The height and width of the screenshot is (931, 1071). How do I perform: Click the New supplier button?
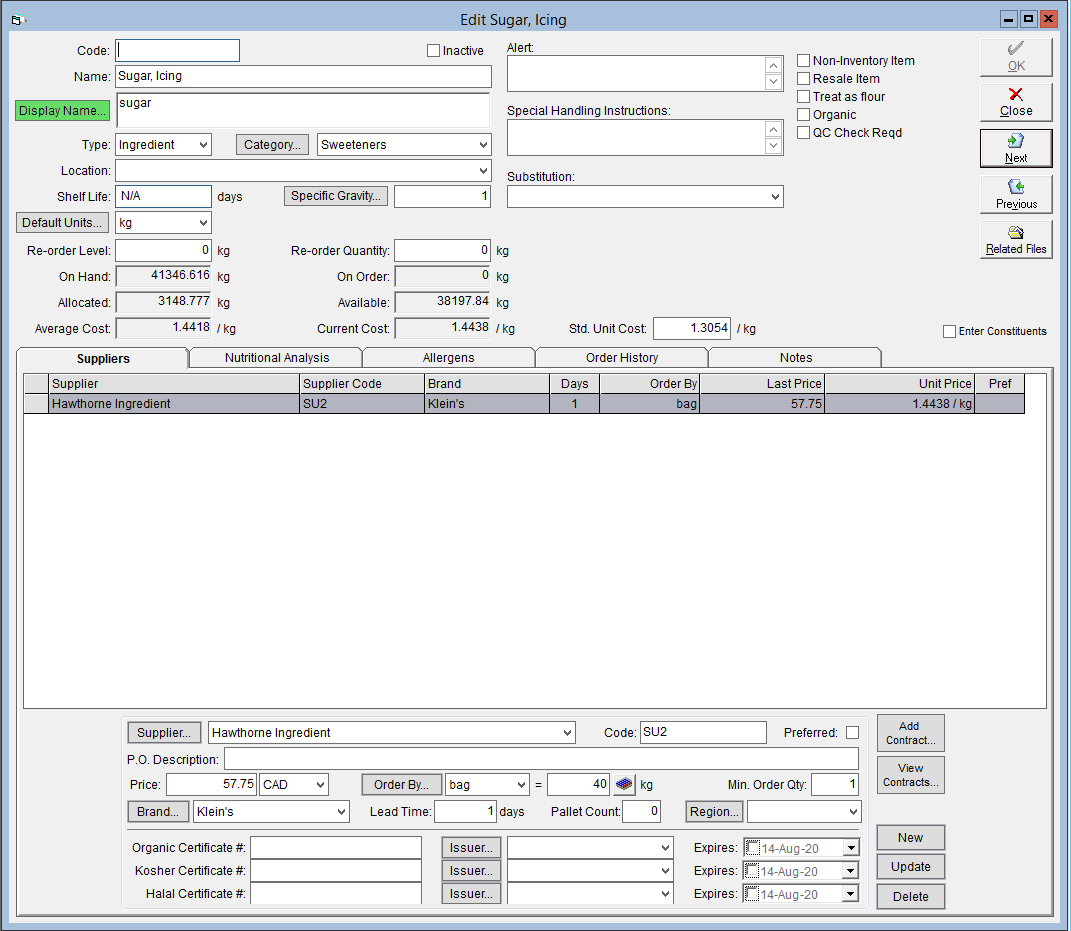point(910,837)
